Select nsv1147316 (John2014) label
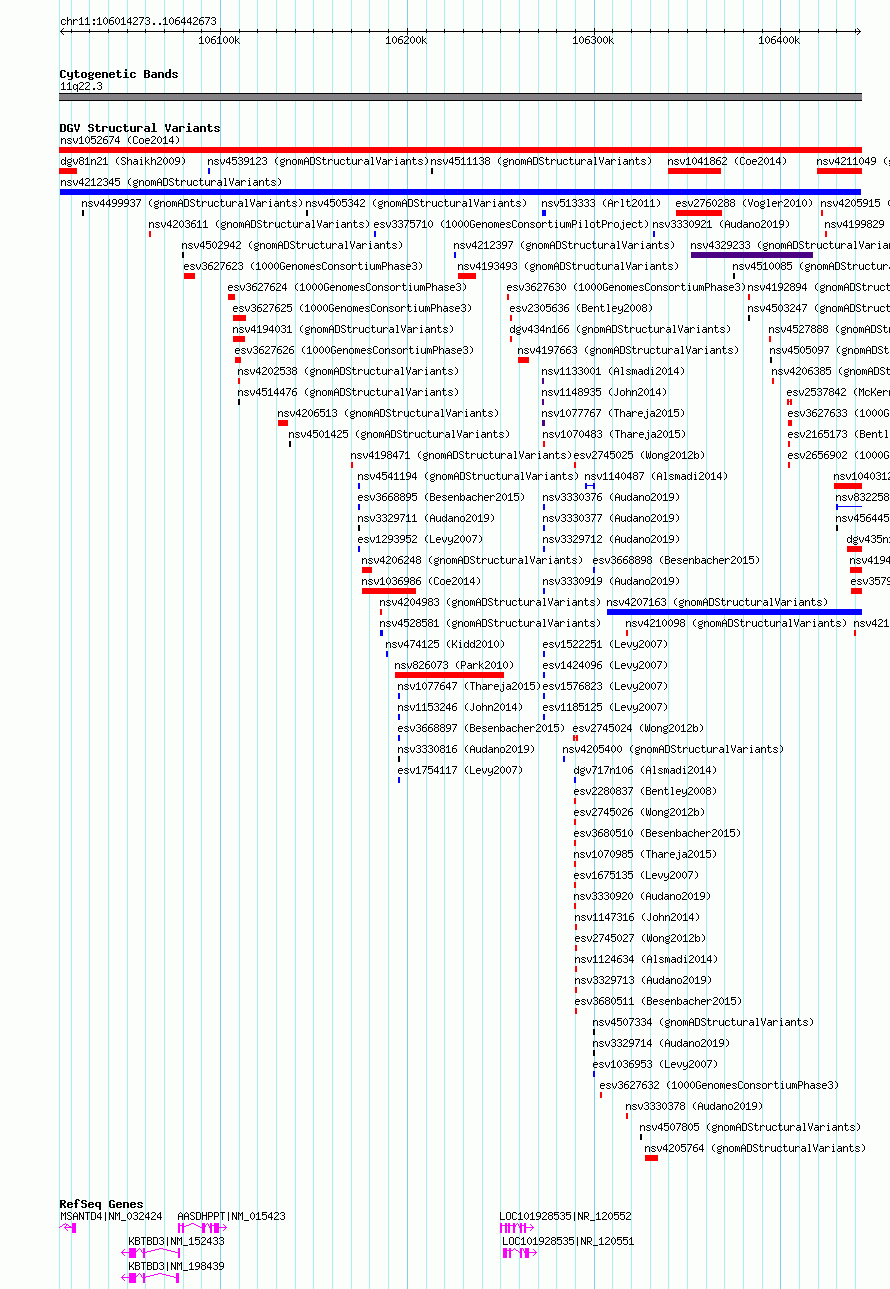 (x=636, y=917)
